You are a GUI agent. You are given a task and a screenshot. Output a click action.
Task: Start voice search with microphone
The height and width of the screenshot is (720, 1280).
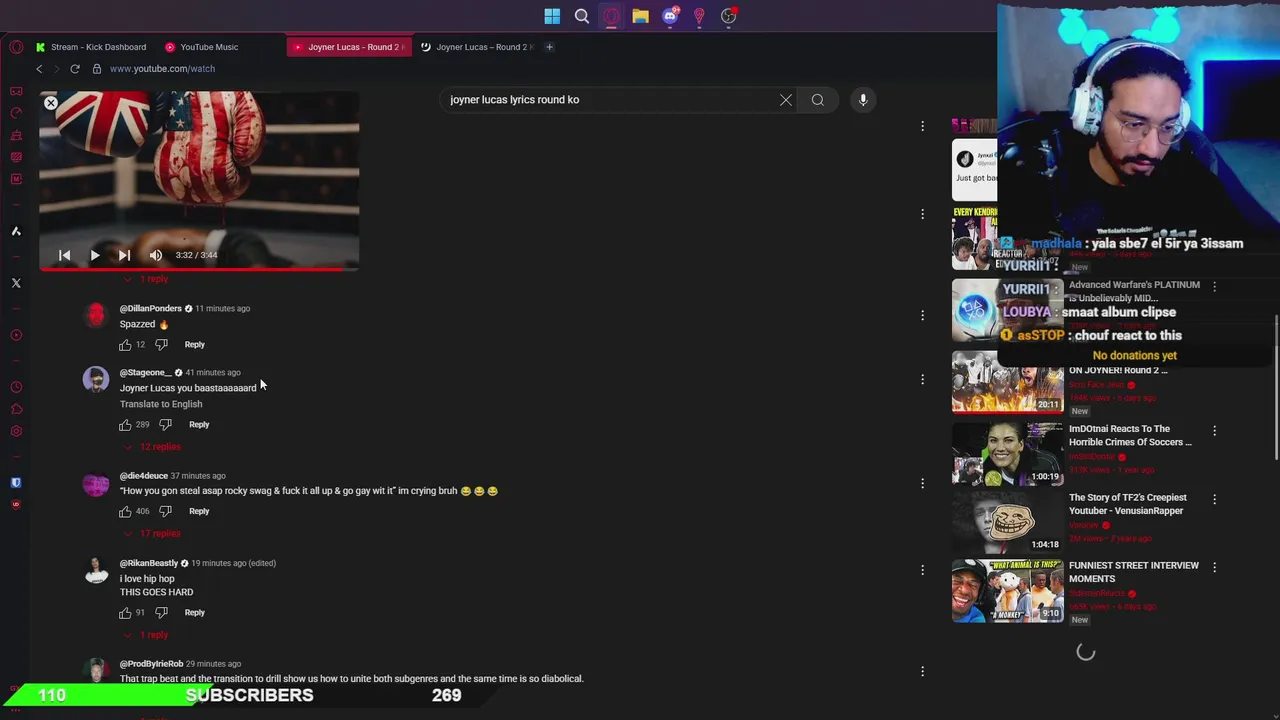pos(863,100)
